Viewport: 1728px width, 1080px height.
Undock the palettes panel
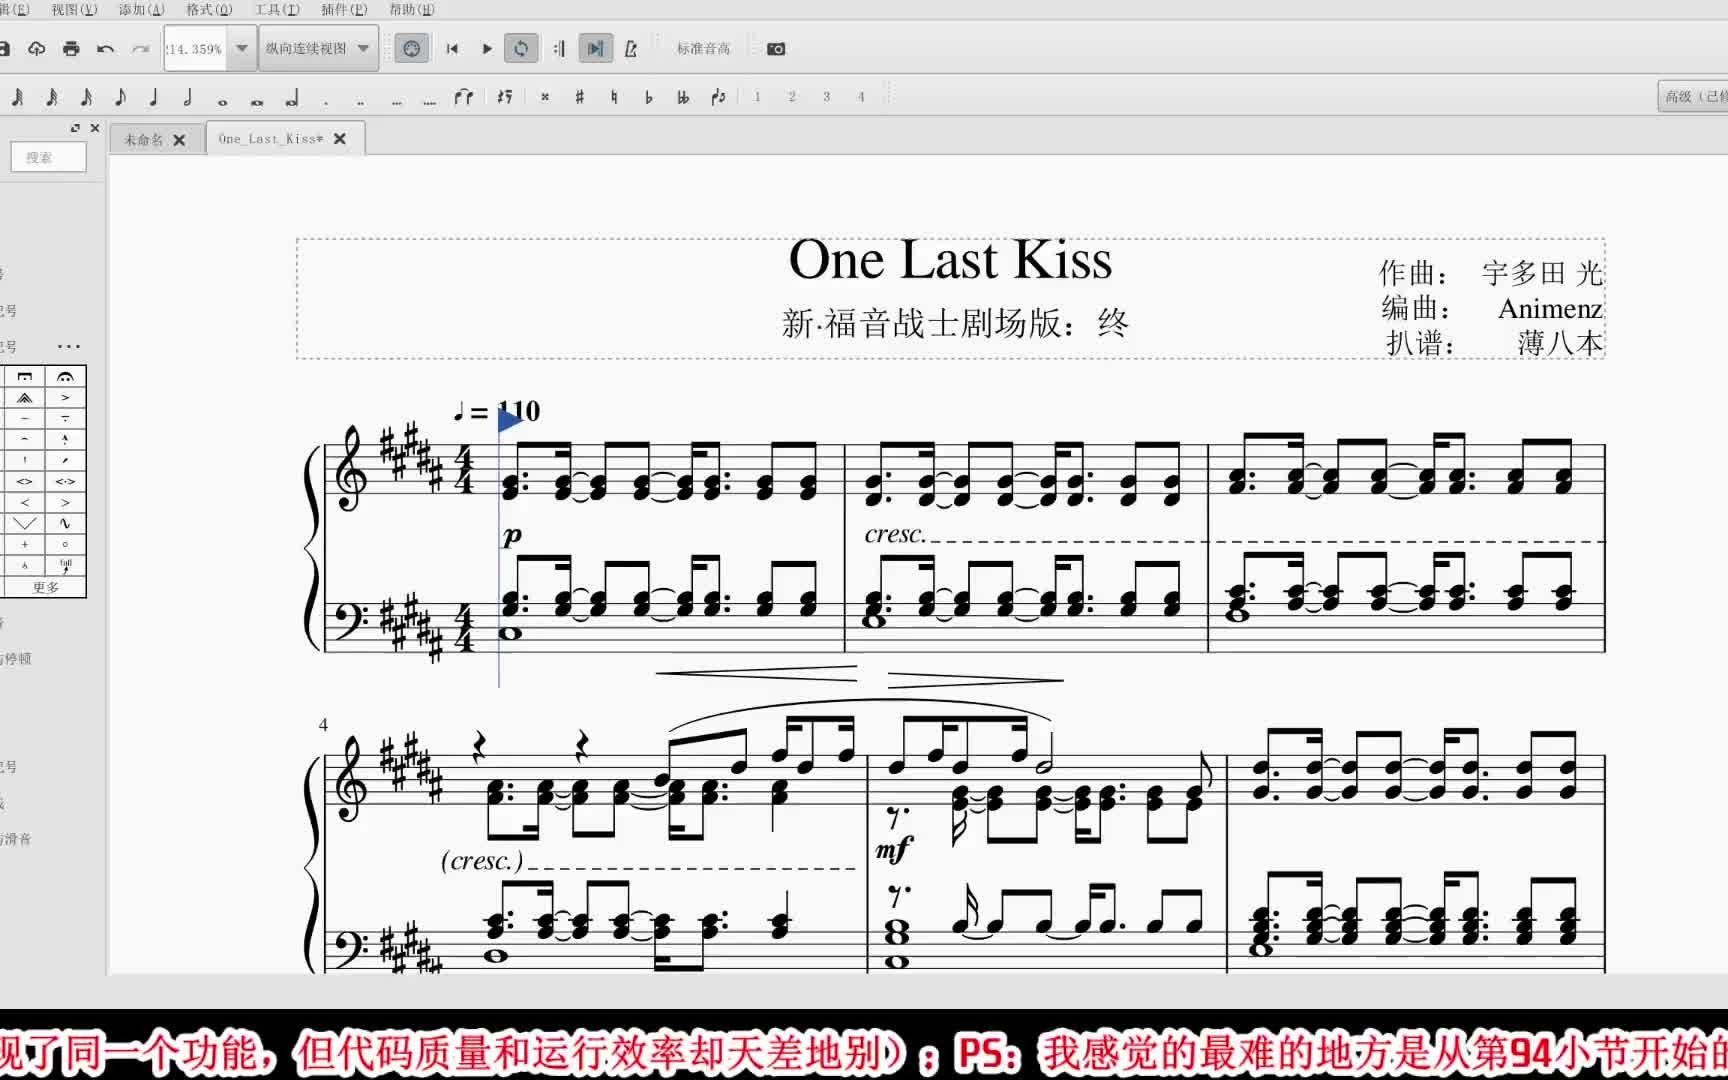(75, 128)
